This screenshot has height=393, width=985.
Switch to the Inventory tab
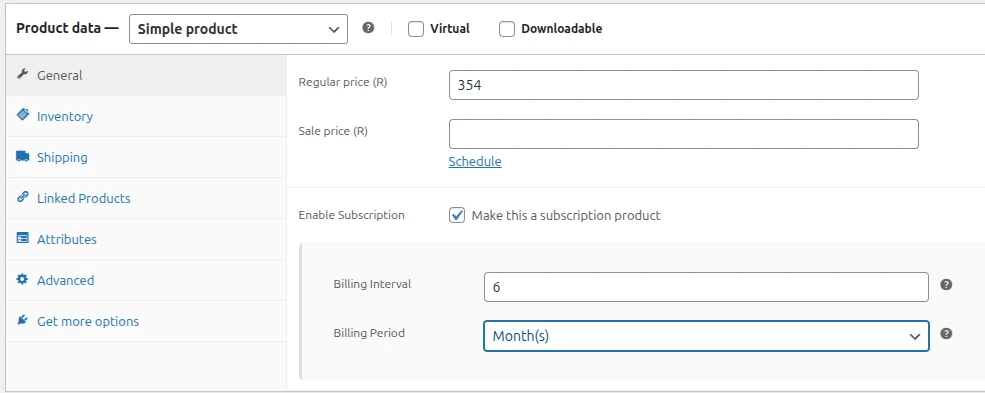tap(146, 116)
